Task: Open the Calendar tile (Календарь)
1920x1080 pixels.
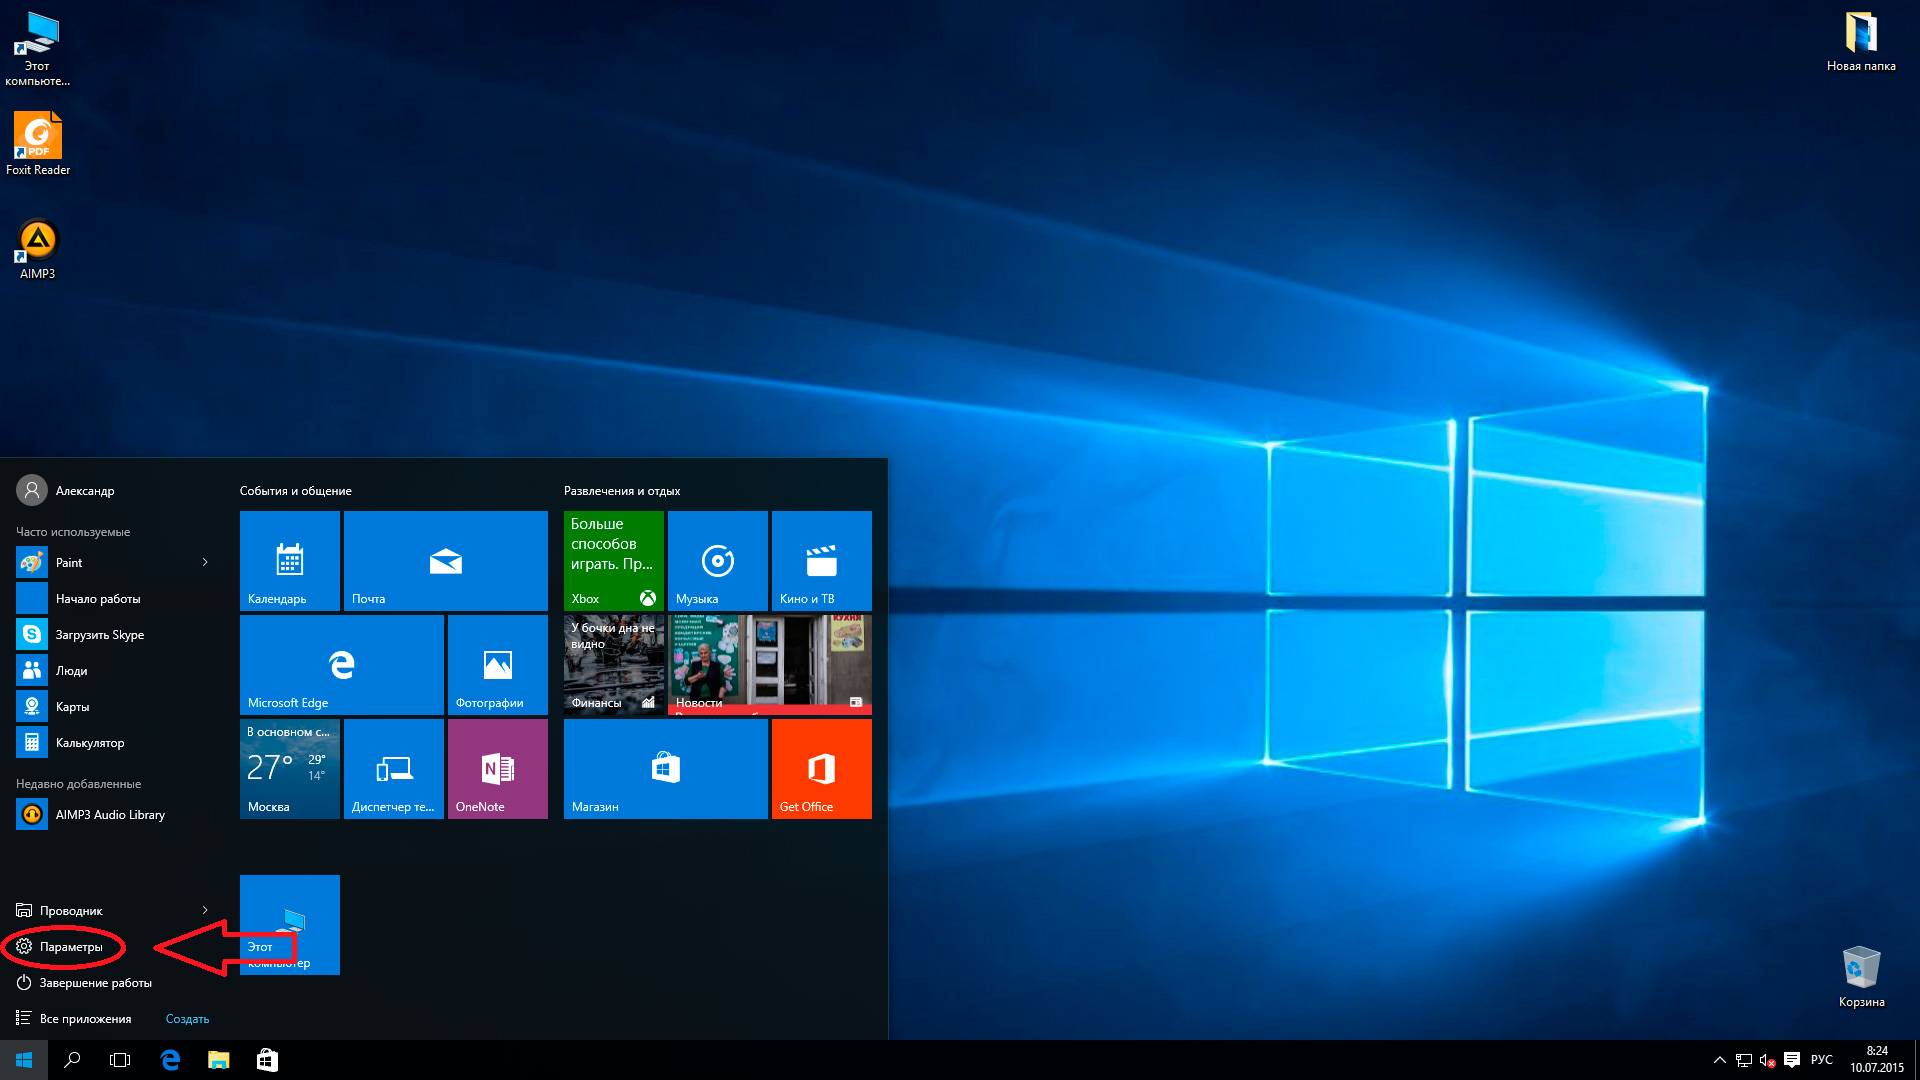Action: tap(289, 560)
